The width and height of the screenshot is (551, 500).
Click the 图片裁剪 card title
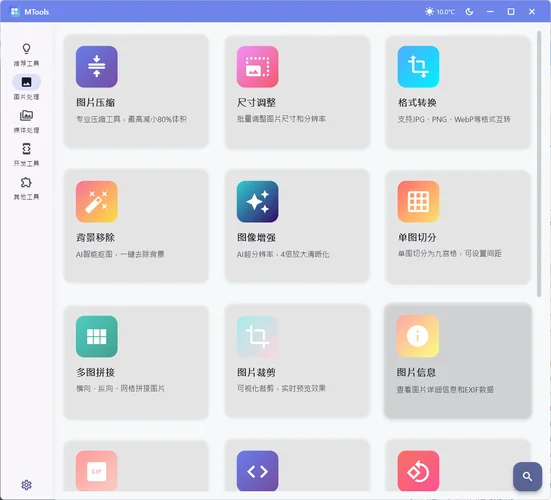tap(257, 372)
